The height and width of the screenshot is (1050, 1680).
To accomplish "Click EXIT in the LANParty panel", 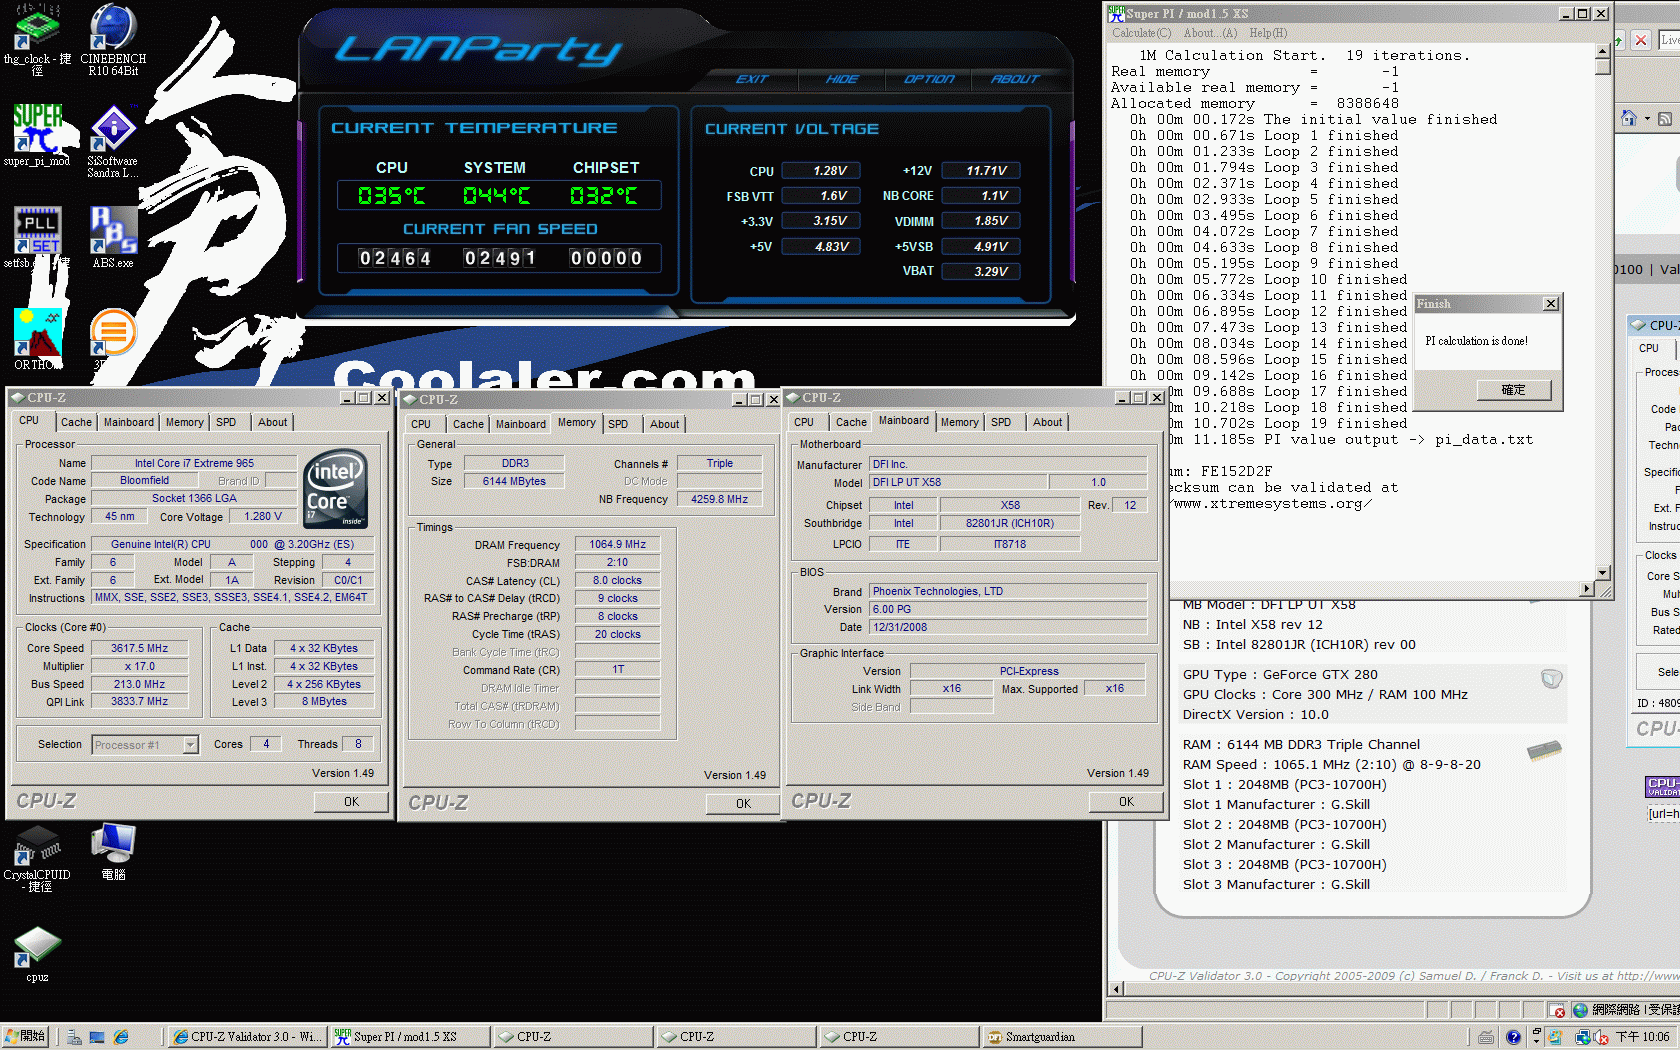I will click(x=752, y=79).
